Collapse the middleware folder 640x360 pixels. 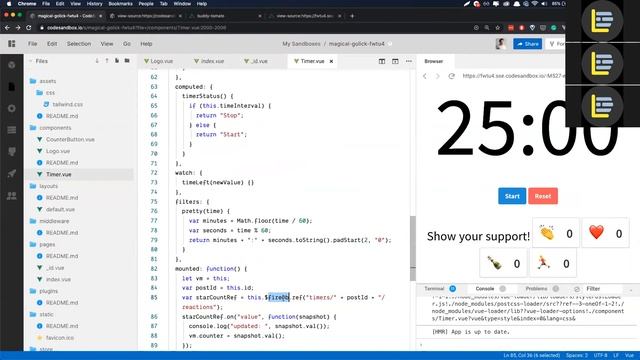49,221
